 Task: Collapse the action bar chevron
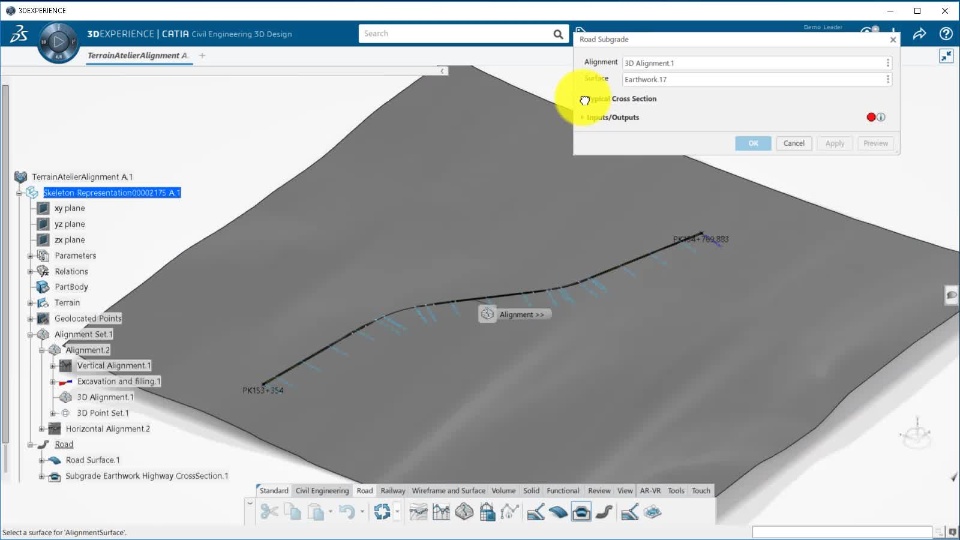250,503
